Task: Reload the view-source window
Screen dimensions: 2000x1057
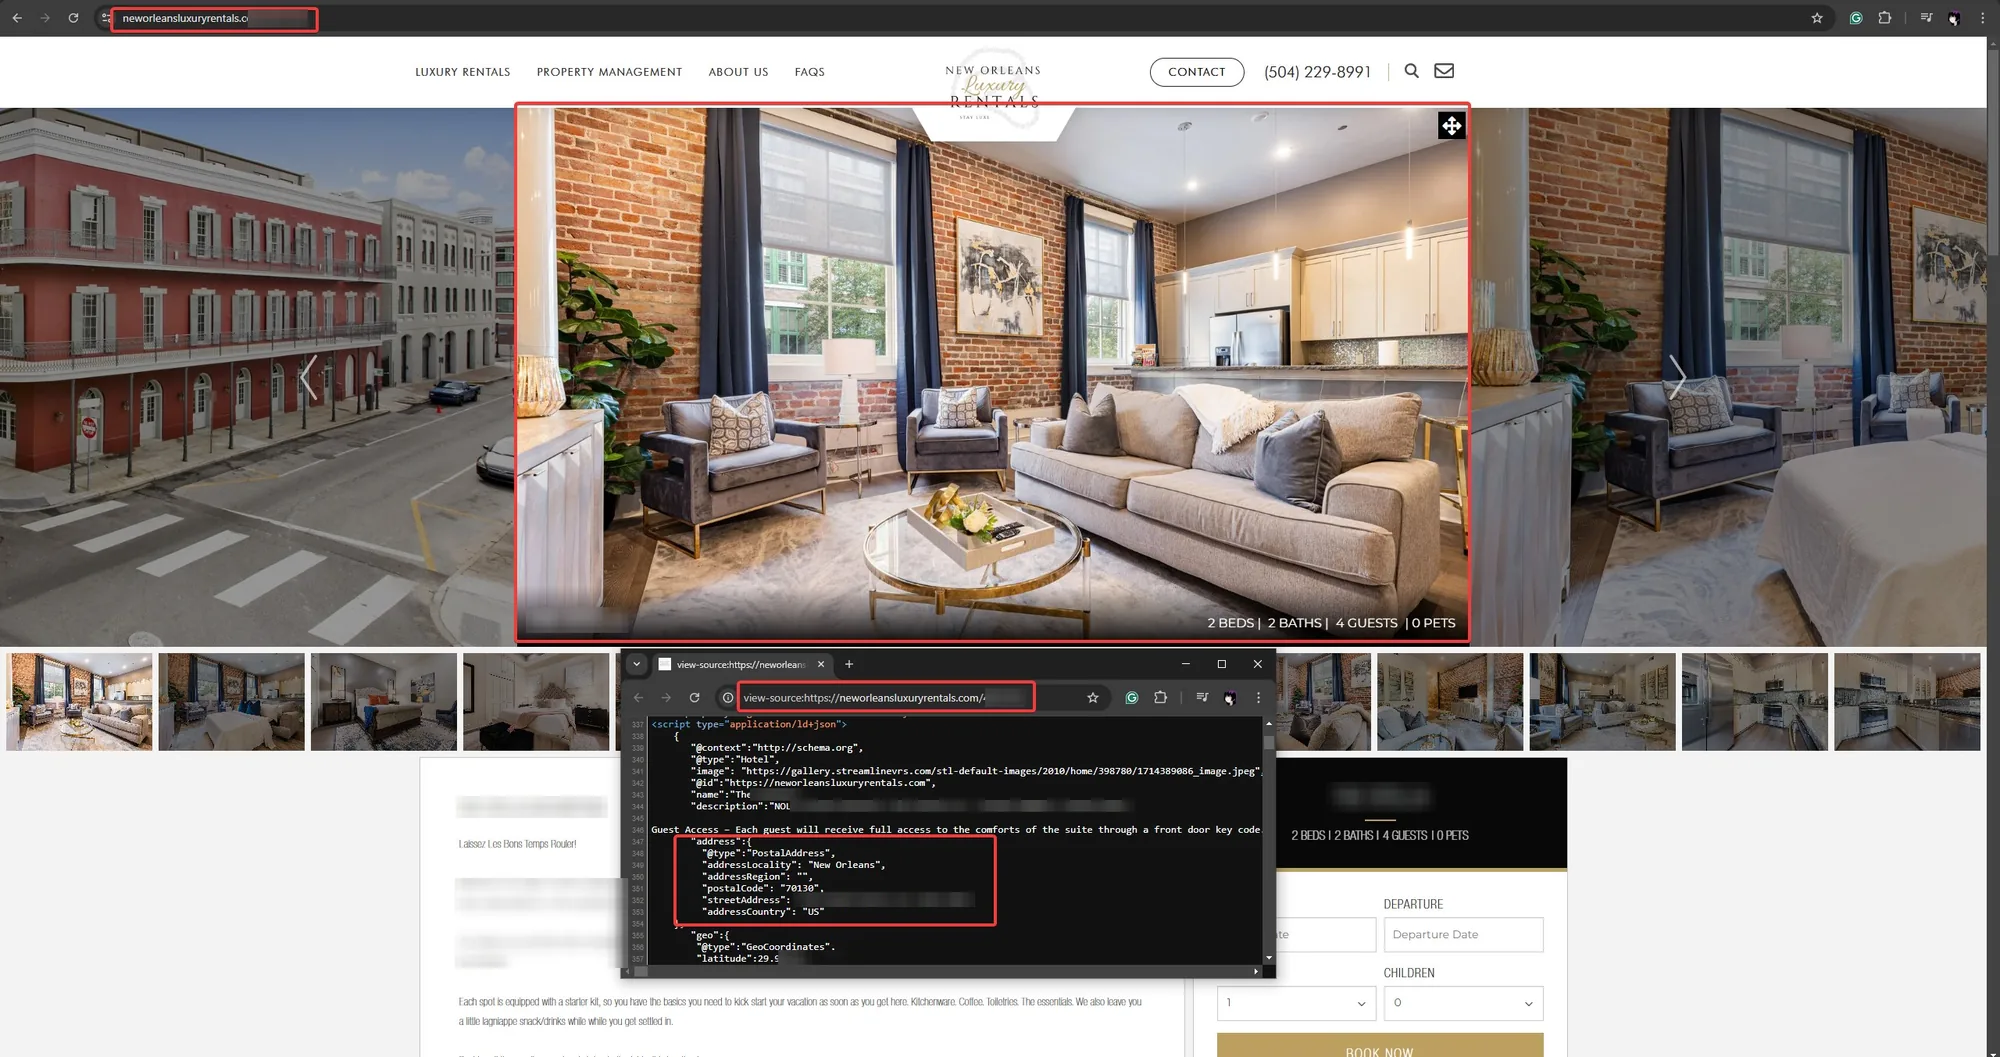Action: pos(694,698)
